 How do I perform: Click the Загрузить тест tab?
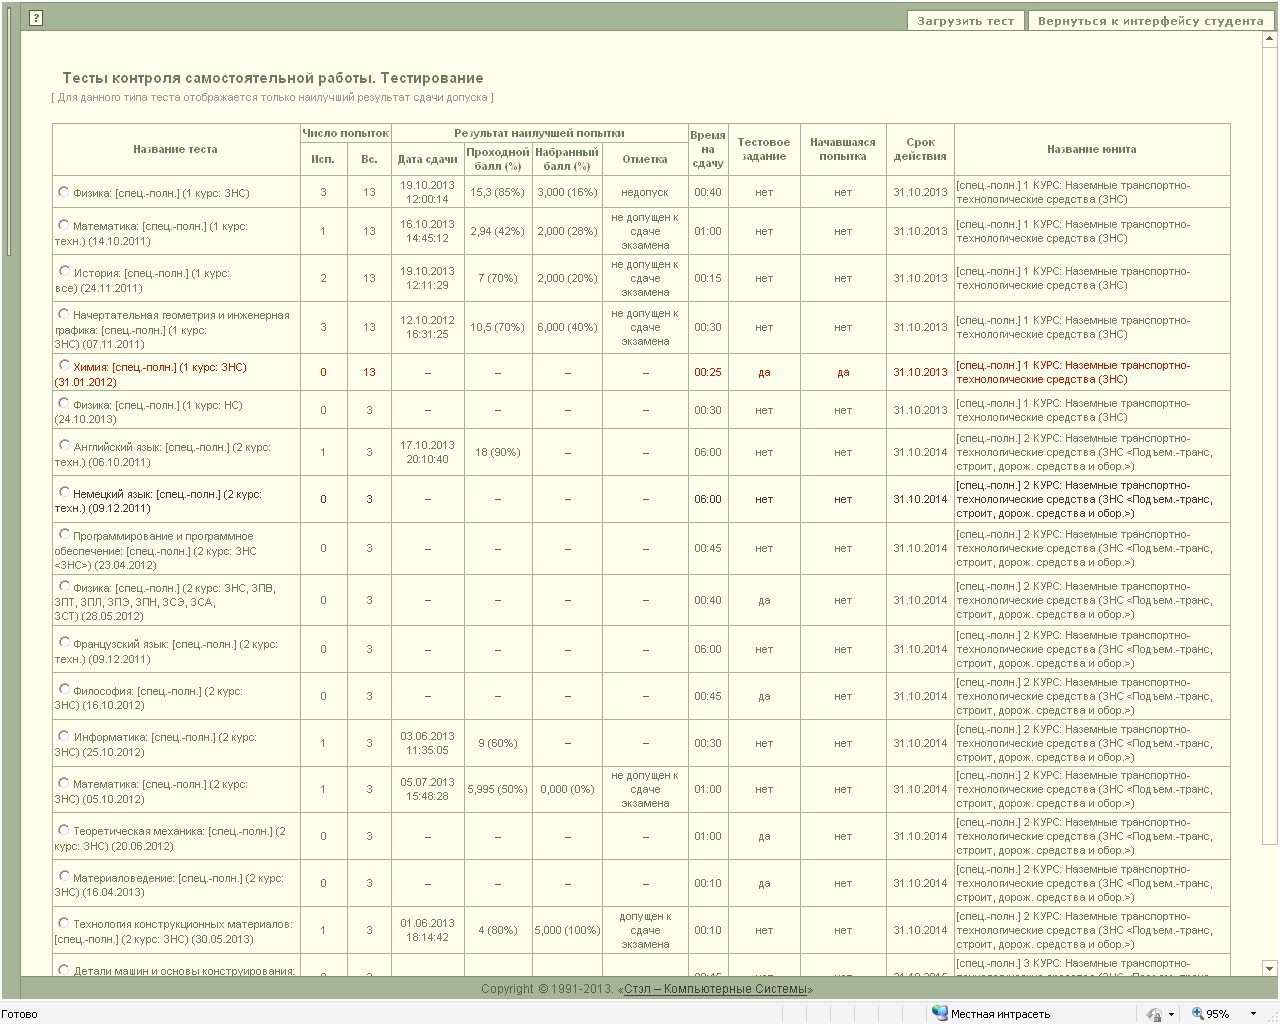965,21
